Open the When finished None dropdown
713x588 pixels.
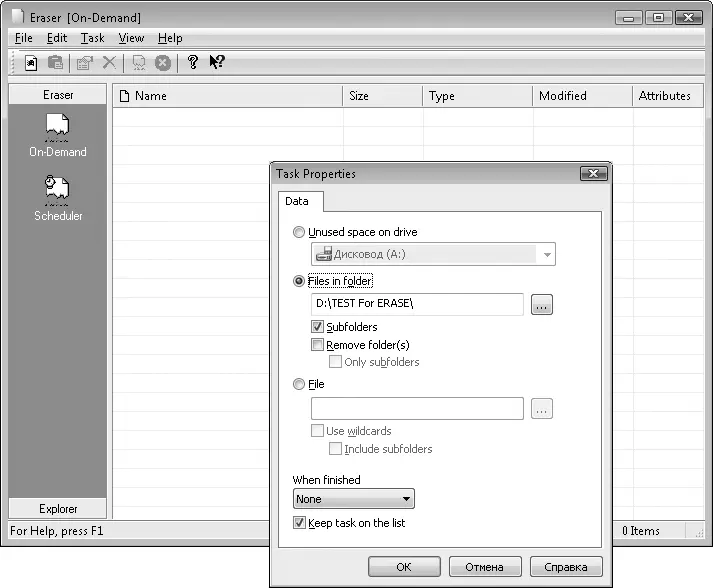tap(354, 499)
